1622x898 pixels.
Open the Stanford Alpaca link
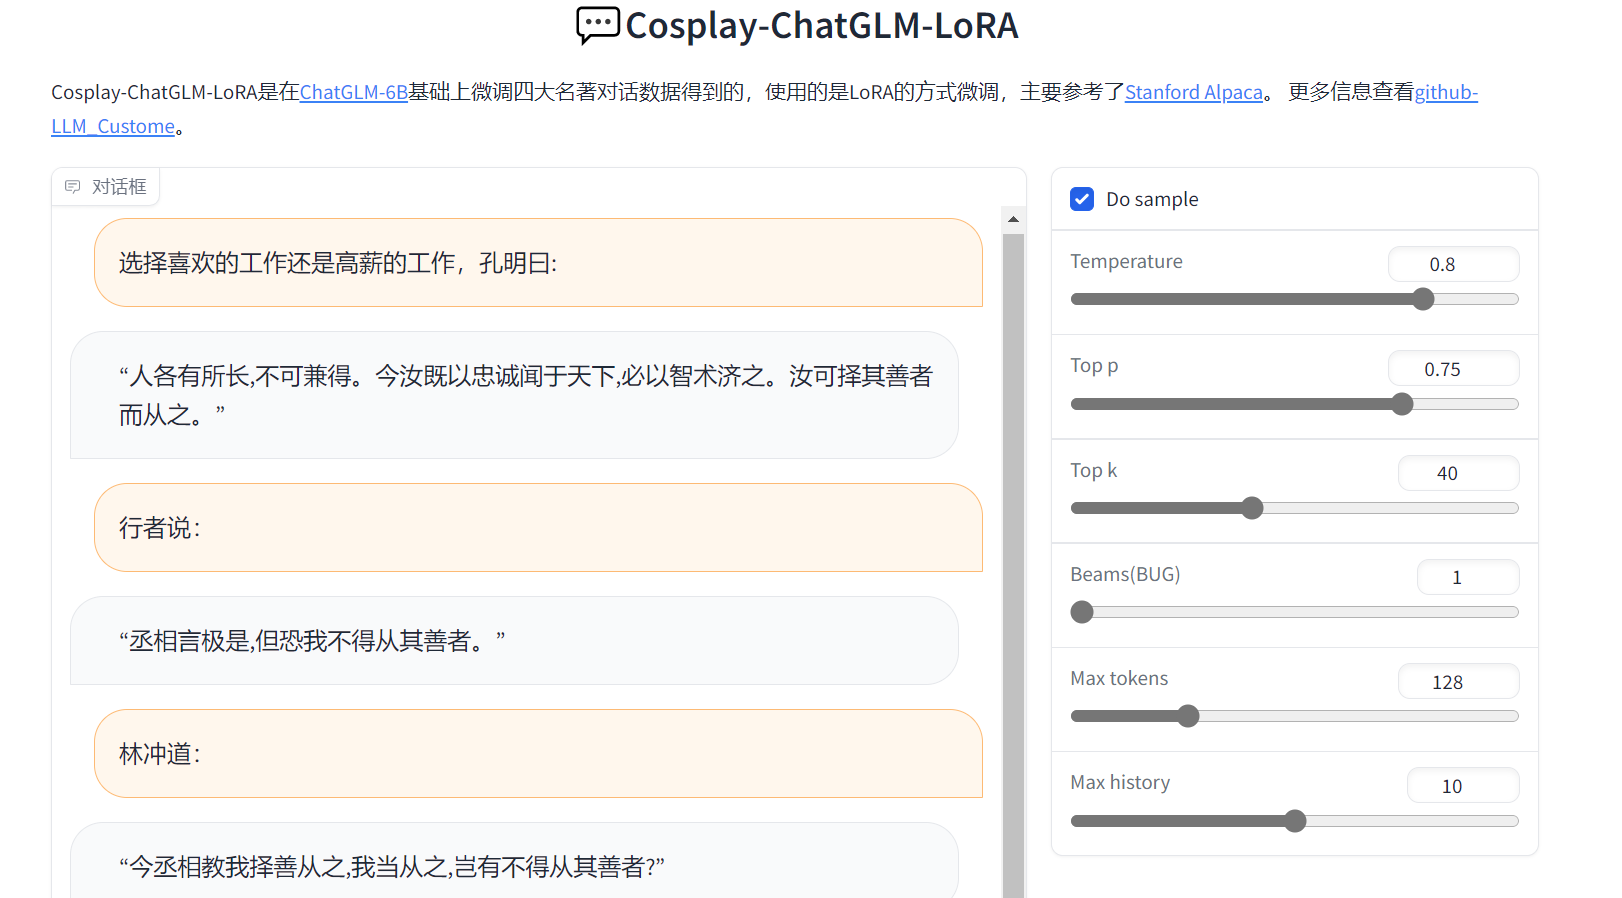tap(1194, 92)
